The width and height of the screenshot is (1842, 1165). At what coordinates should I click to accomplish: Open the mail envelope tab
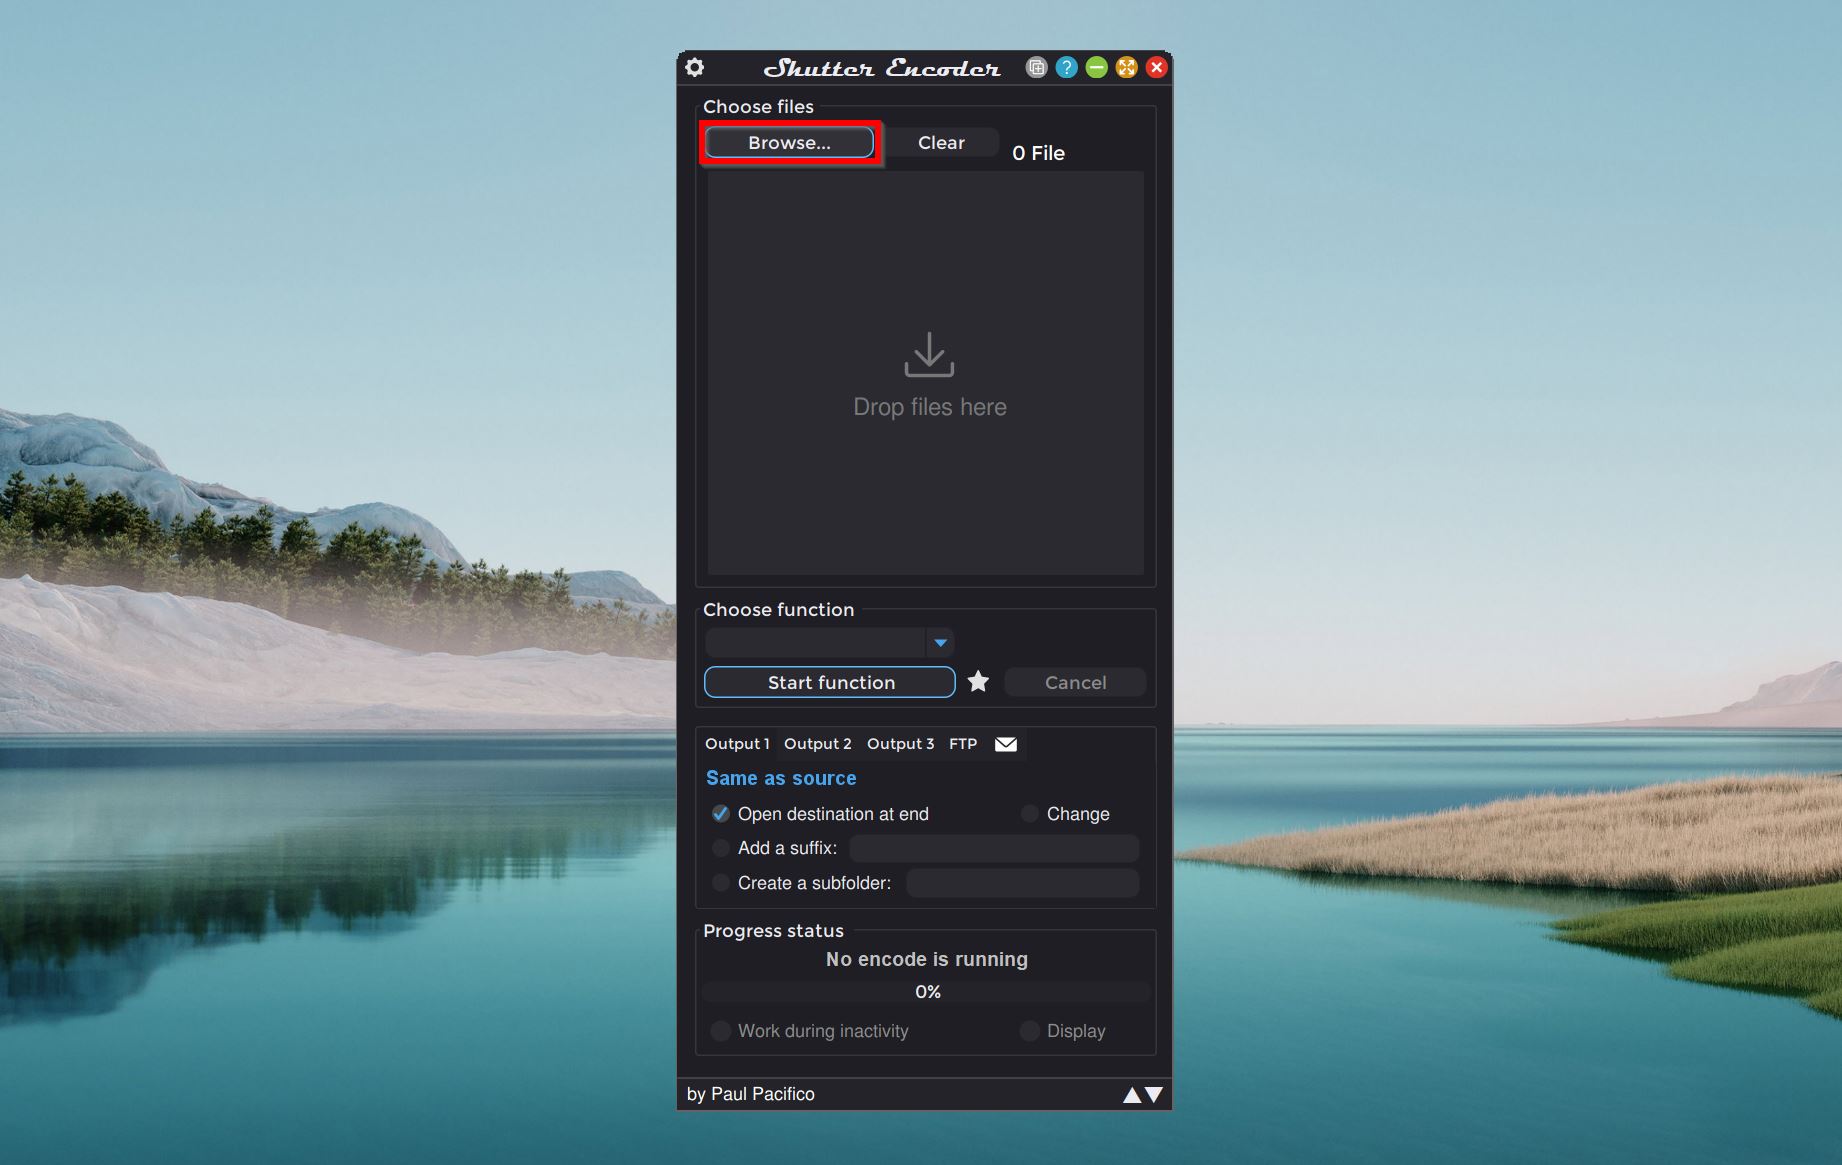(1006, 744)
